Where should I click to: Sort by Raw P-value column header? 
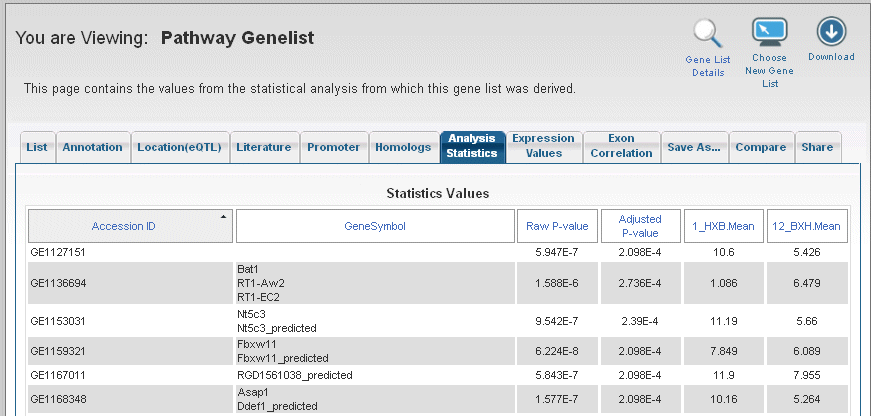557,226
